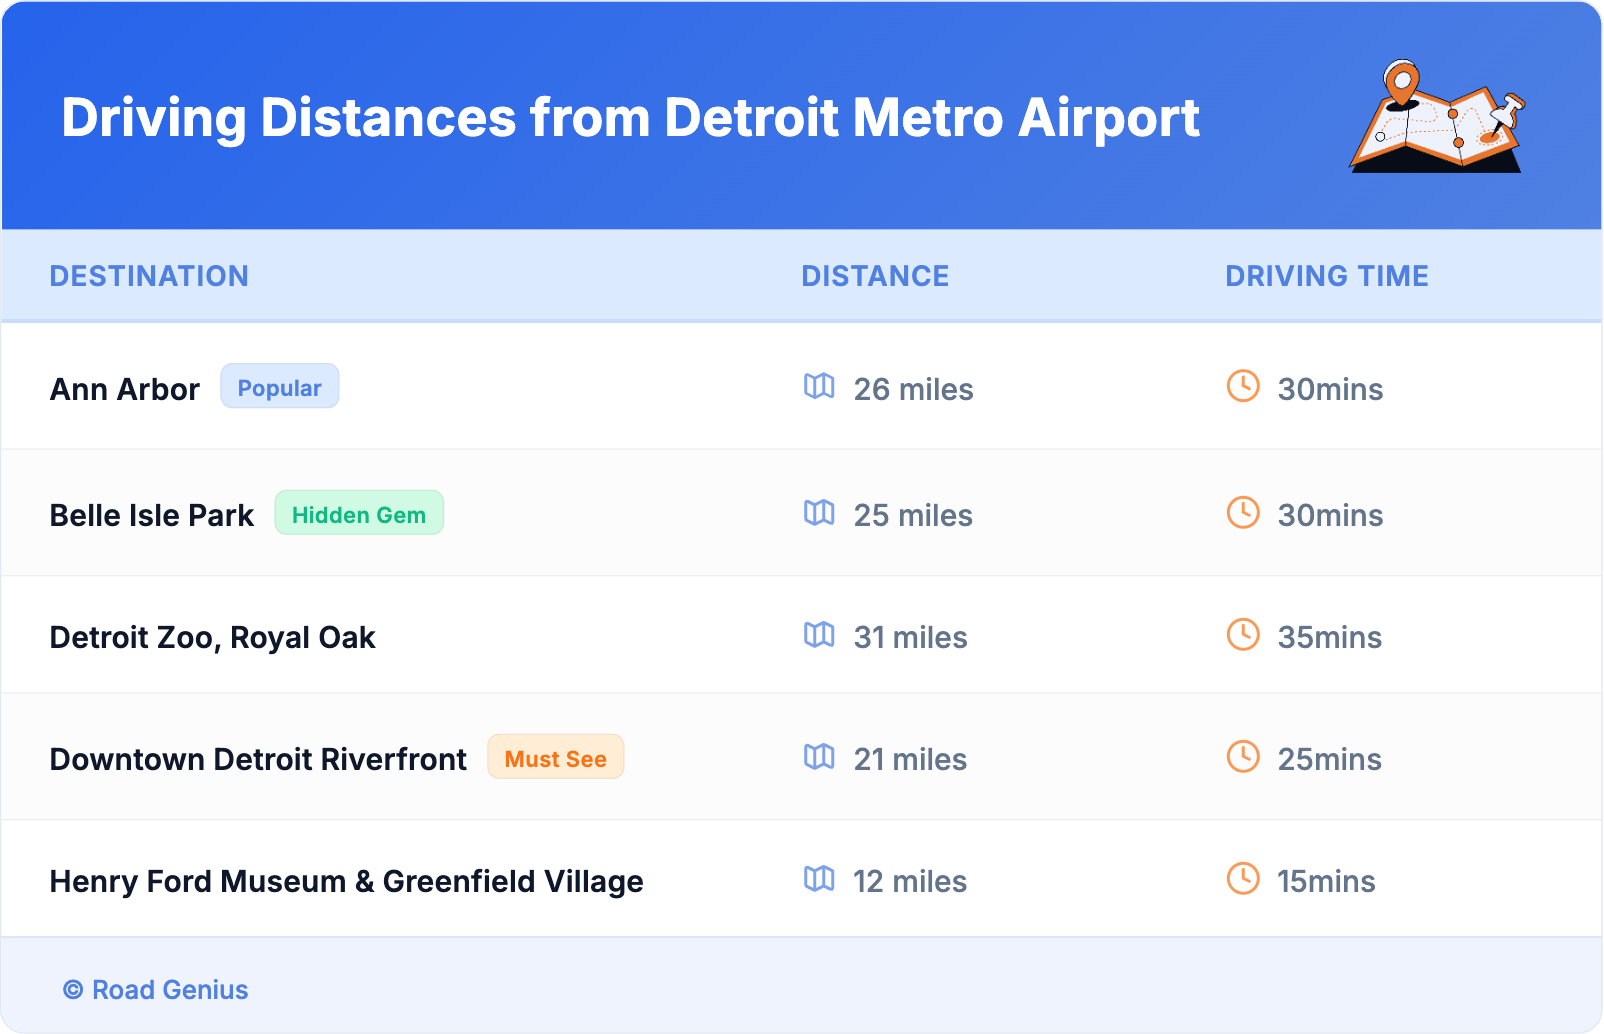1604x1034 pixels.
Task: Click the map icon beside 25 miles
Action: coord(819,513)
